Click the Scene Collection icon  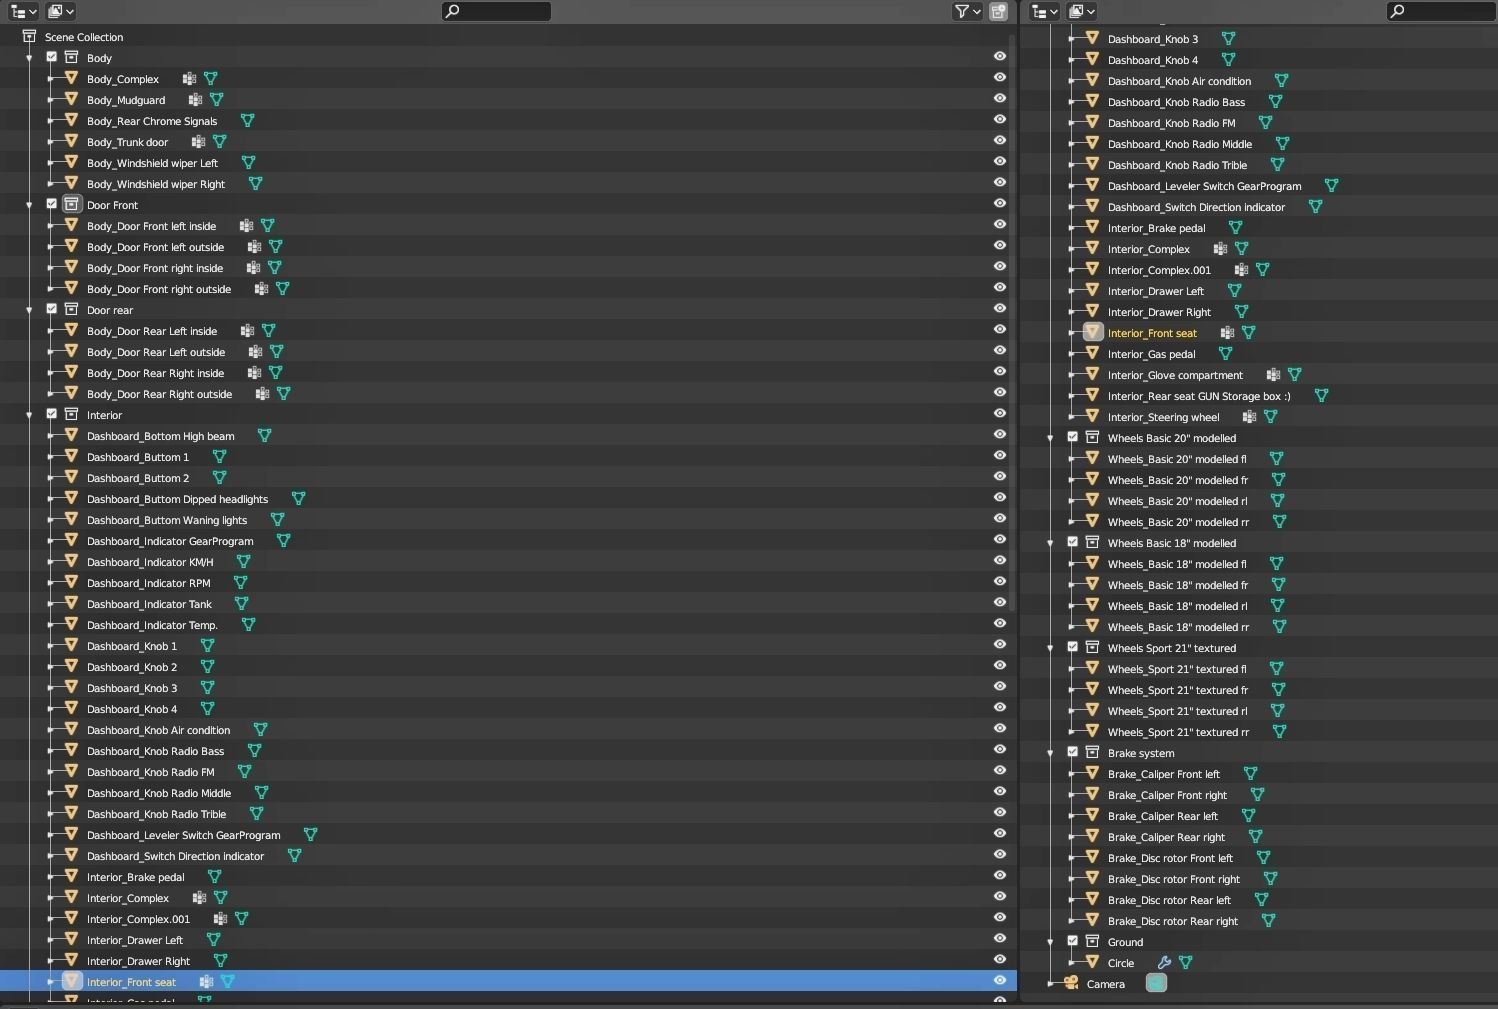click(29, 36)
